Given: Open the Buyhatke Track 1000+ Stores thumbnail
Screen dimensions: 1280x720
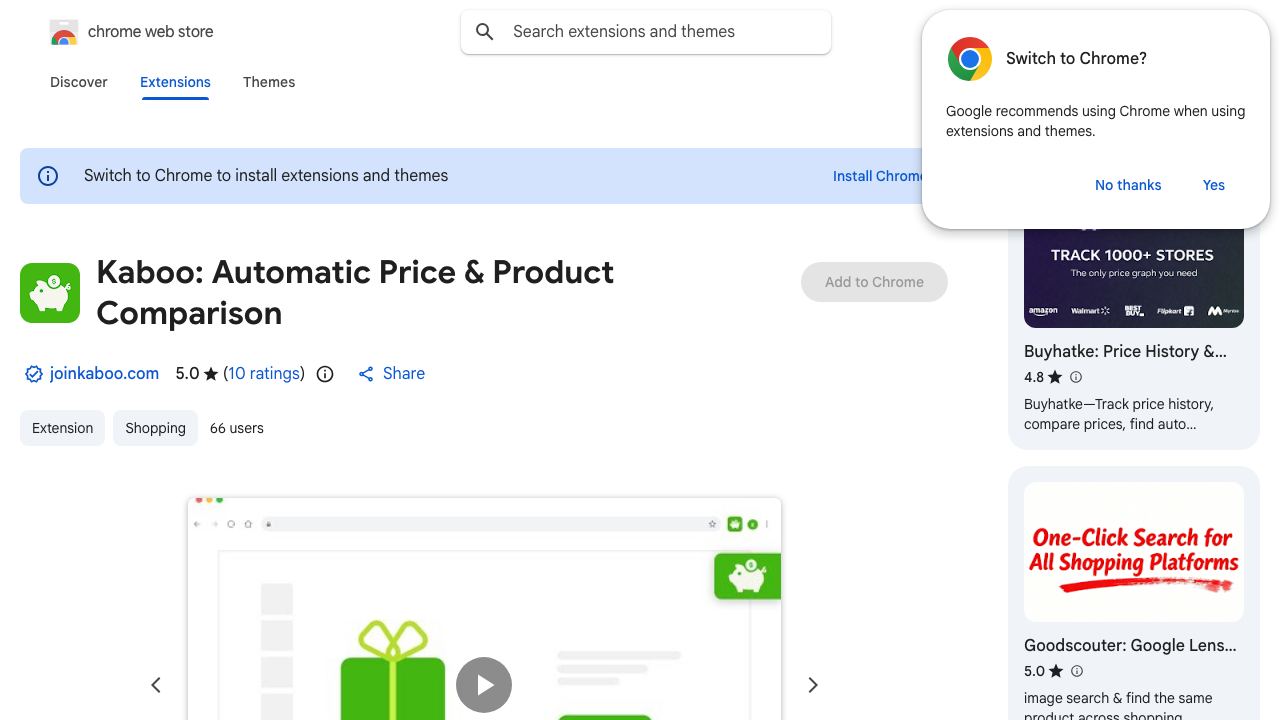Looking at the screenshot, I should pos(1134,278).
